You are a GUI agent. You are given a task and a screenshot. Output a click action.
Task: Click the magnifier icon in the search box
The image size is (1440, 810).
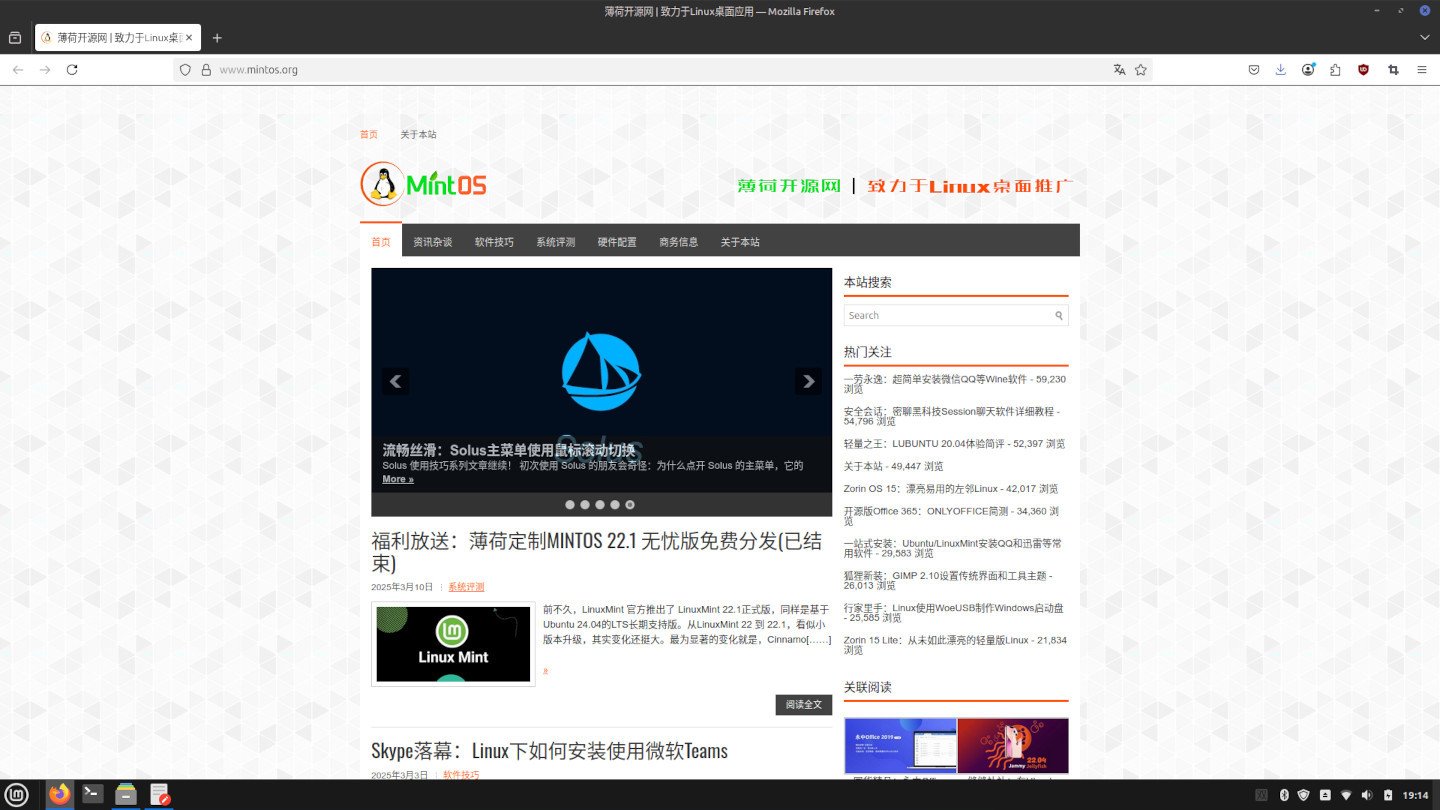[1059, 316]
